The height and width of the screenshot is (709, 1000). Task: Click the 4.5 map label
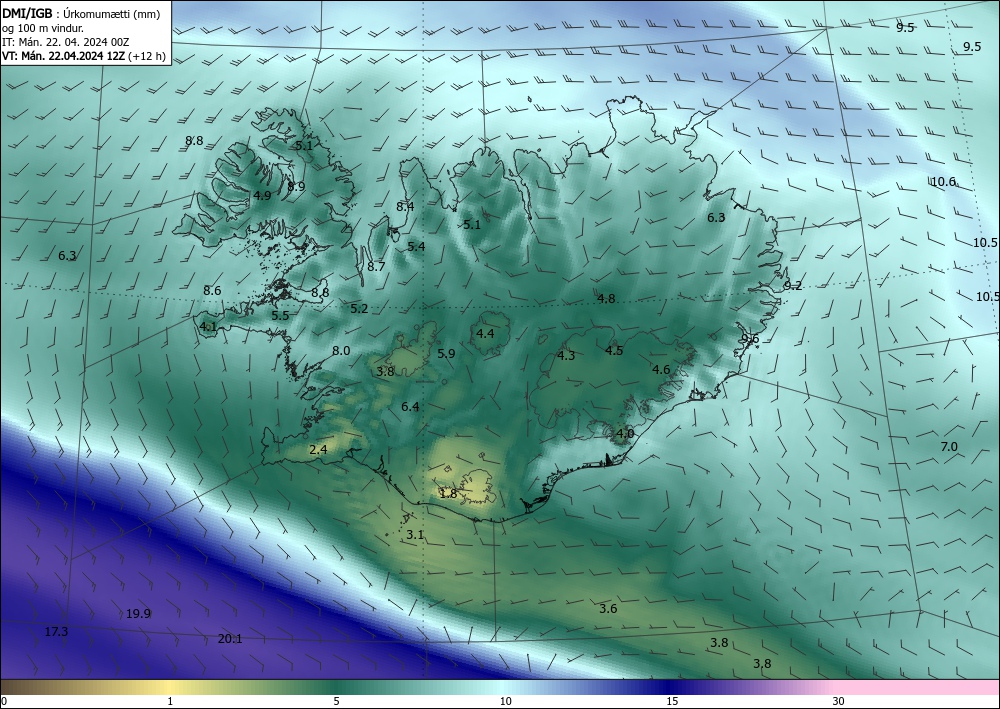[x=614, y=351]
